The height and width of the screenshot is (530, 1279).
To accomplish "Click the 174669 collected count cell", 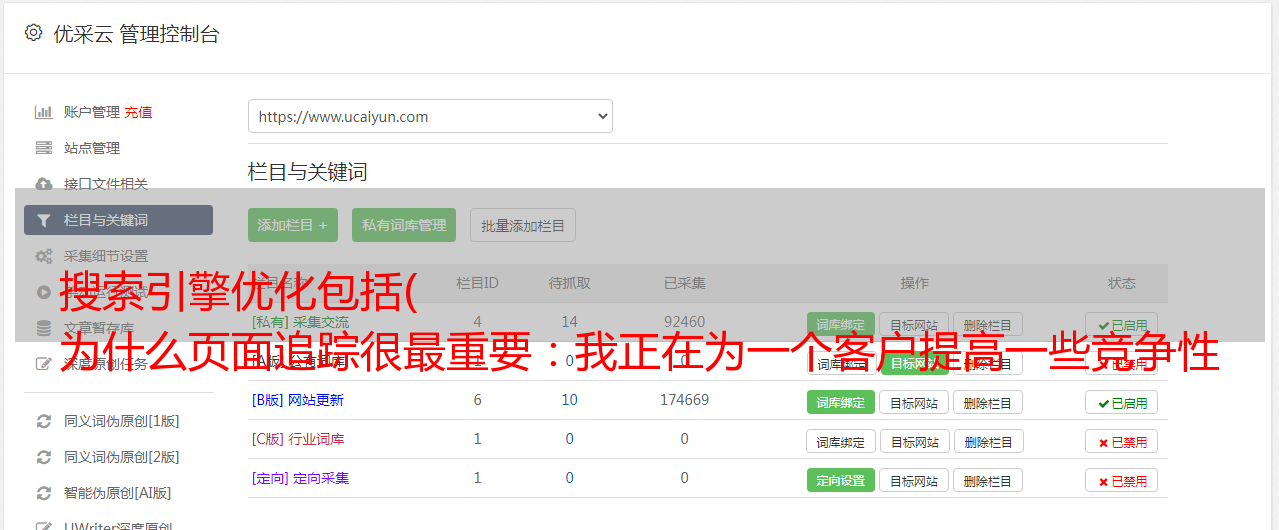I will coord(684,400).
